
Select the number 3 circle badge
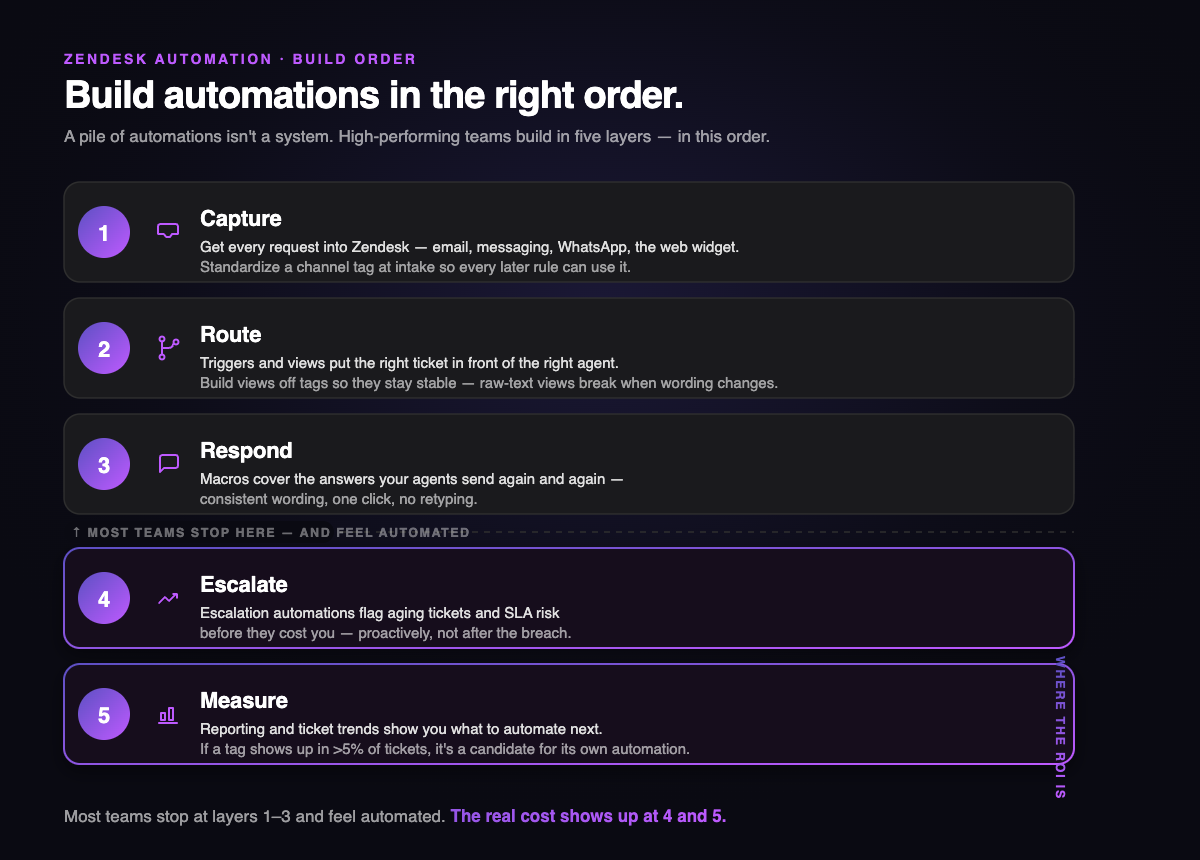tap(104, 464)
